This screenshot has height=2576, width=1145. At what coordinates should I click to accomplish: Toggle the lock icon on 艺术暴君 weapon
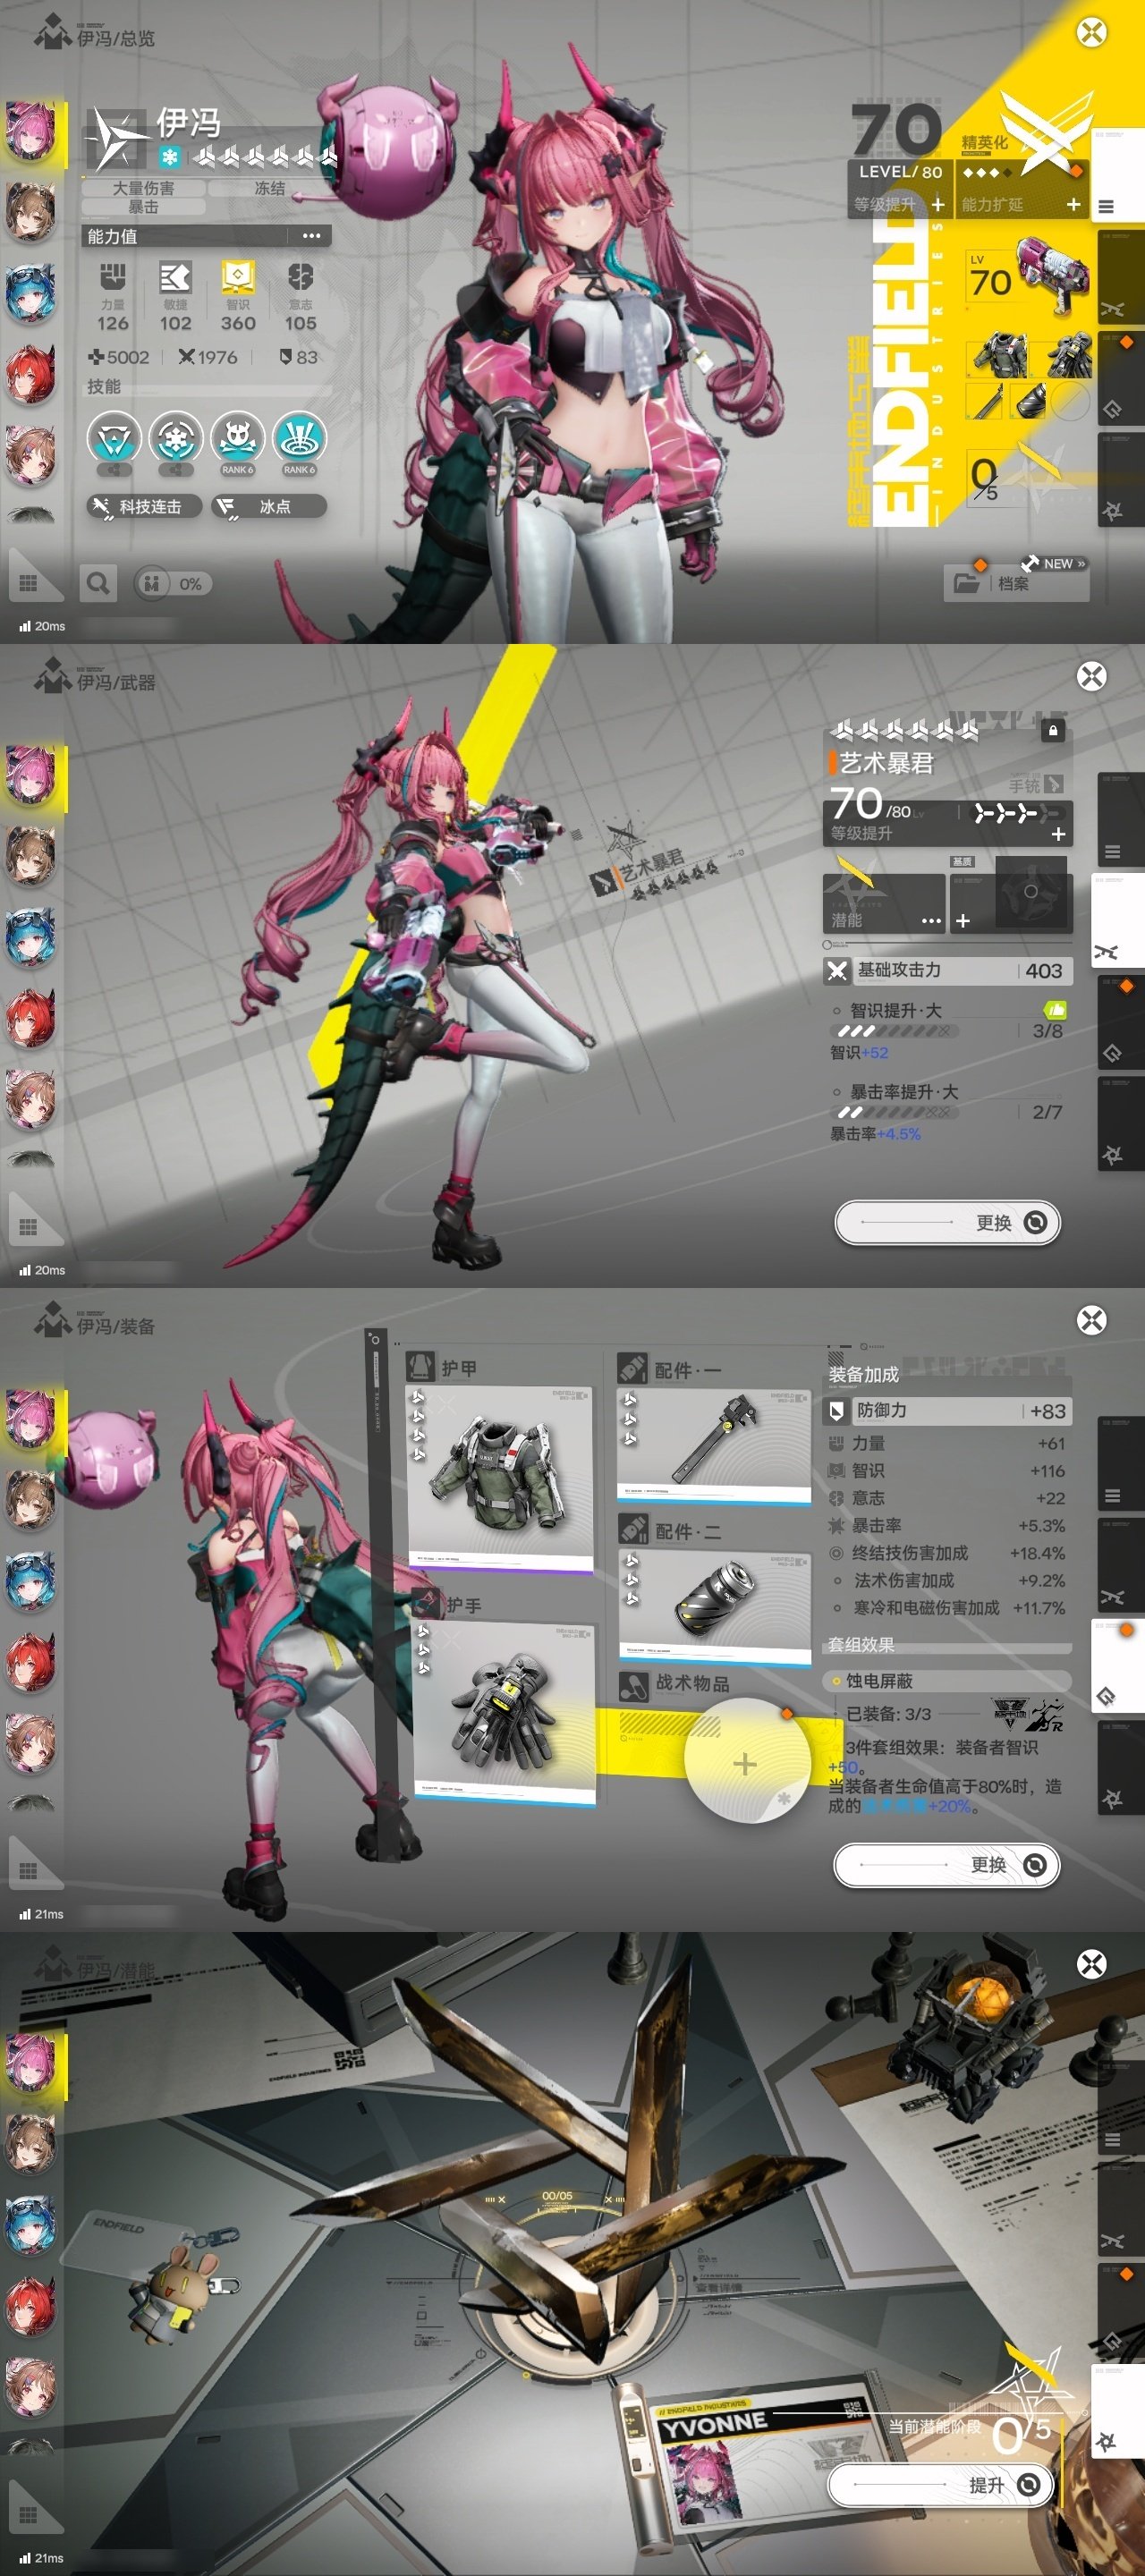pyautogui.click(x=1052, y=731)
